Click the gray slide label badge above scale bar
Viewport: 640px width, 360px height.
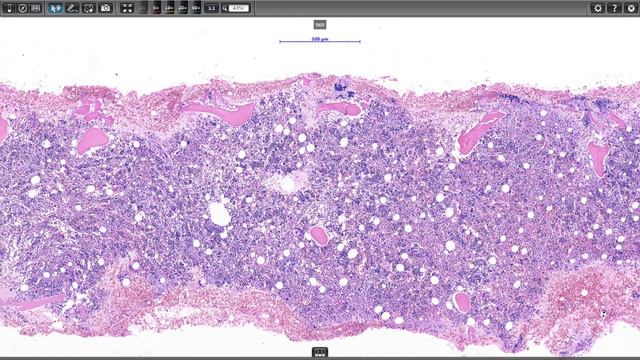320,25
